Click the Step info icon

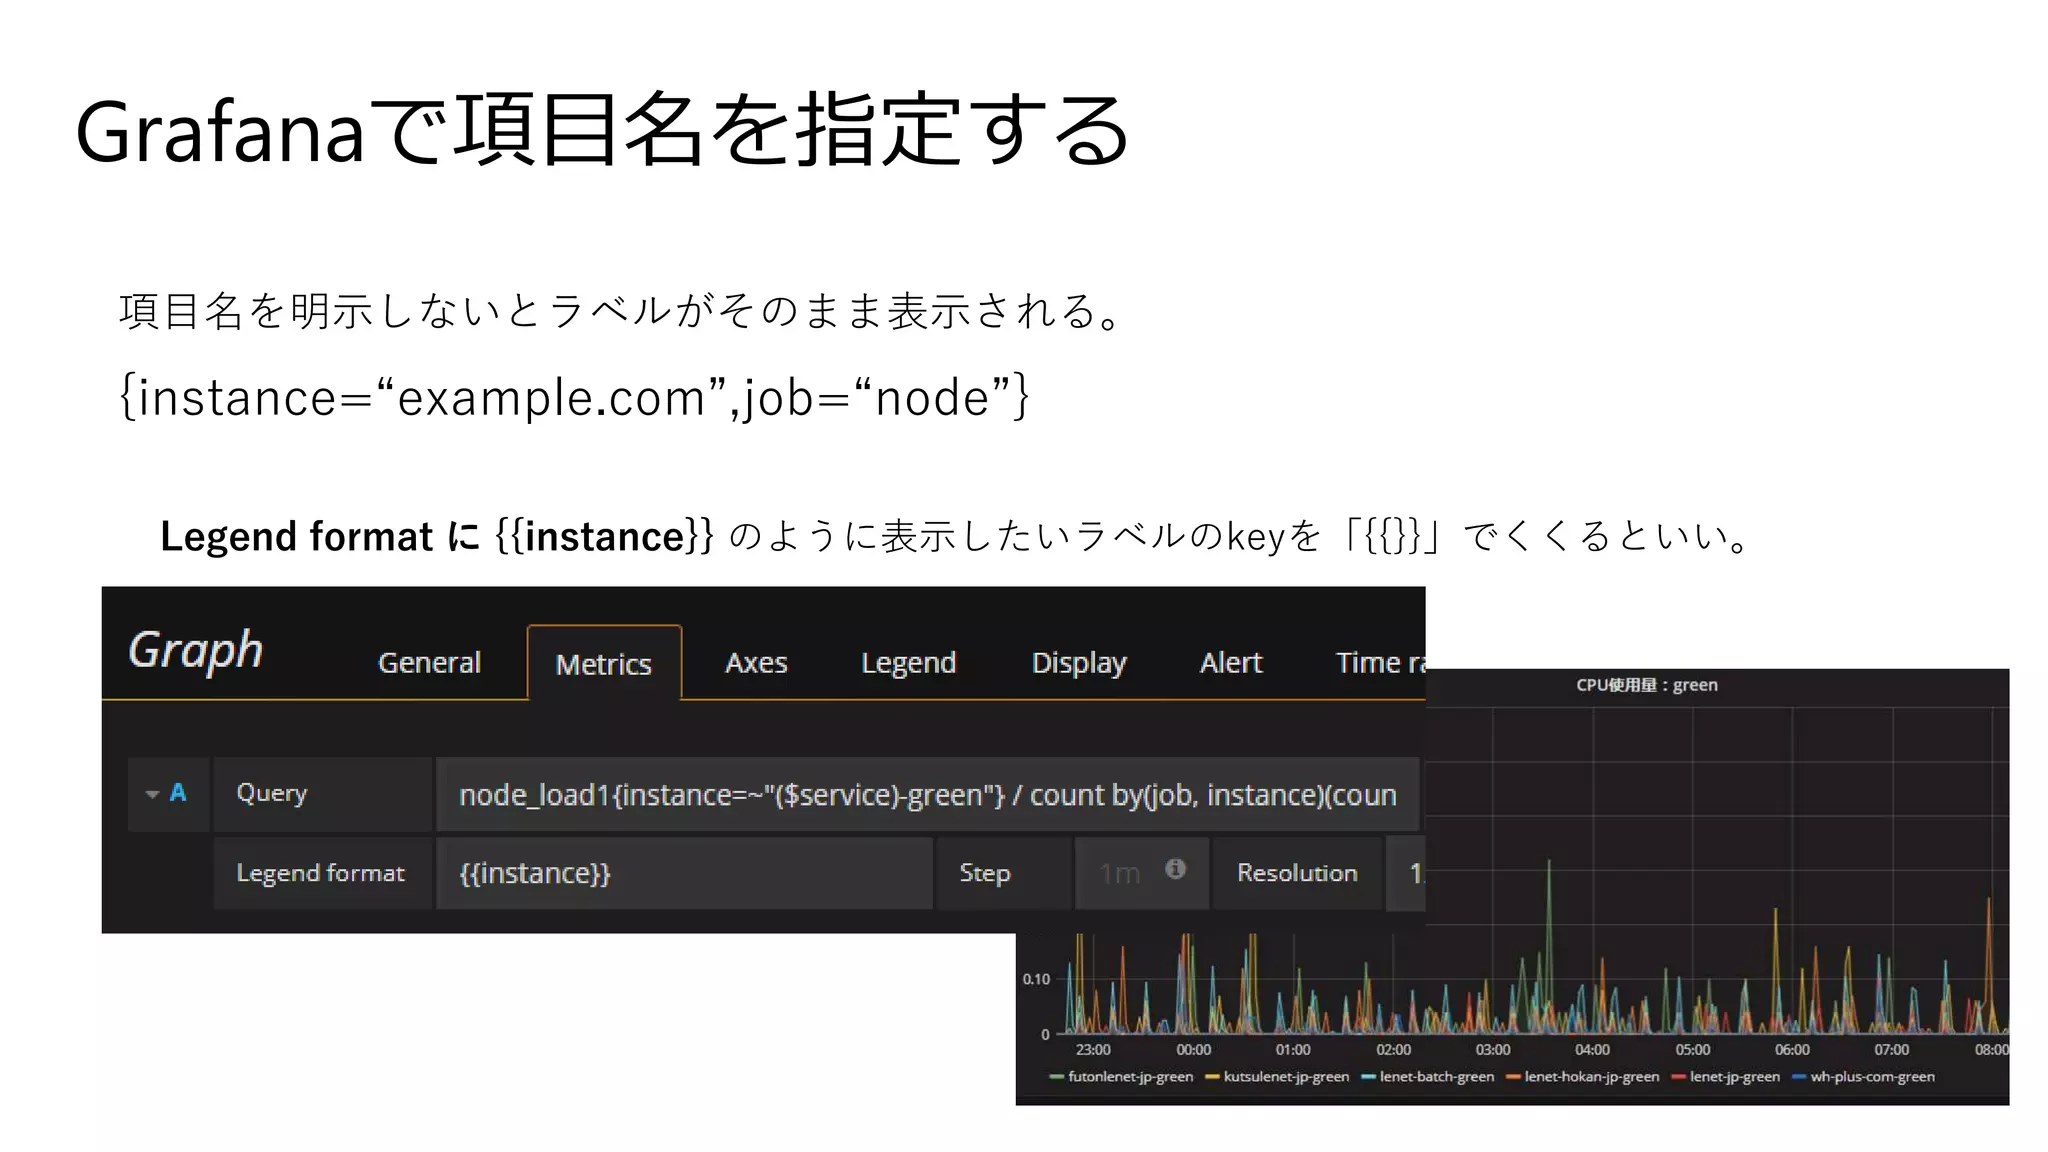1176,869
